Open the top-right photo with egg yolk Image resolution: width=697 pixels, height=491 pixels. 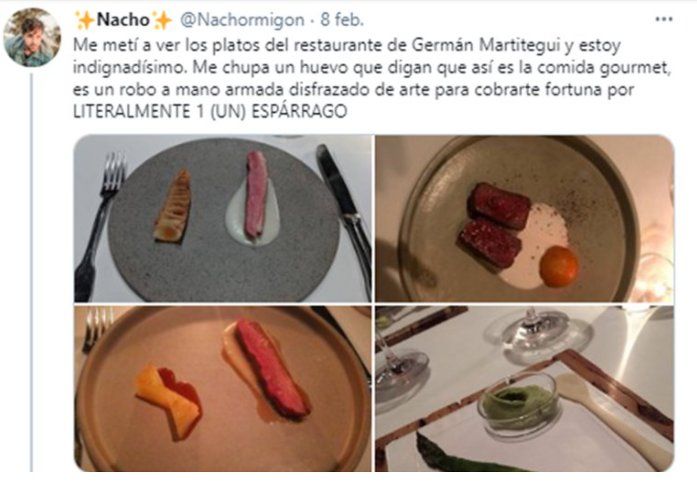coord(525,219)
